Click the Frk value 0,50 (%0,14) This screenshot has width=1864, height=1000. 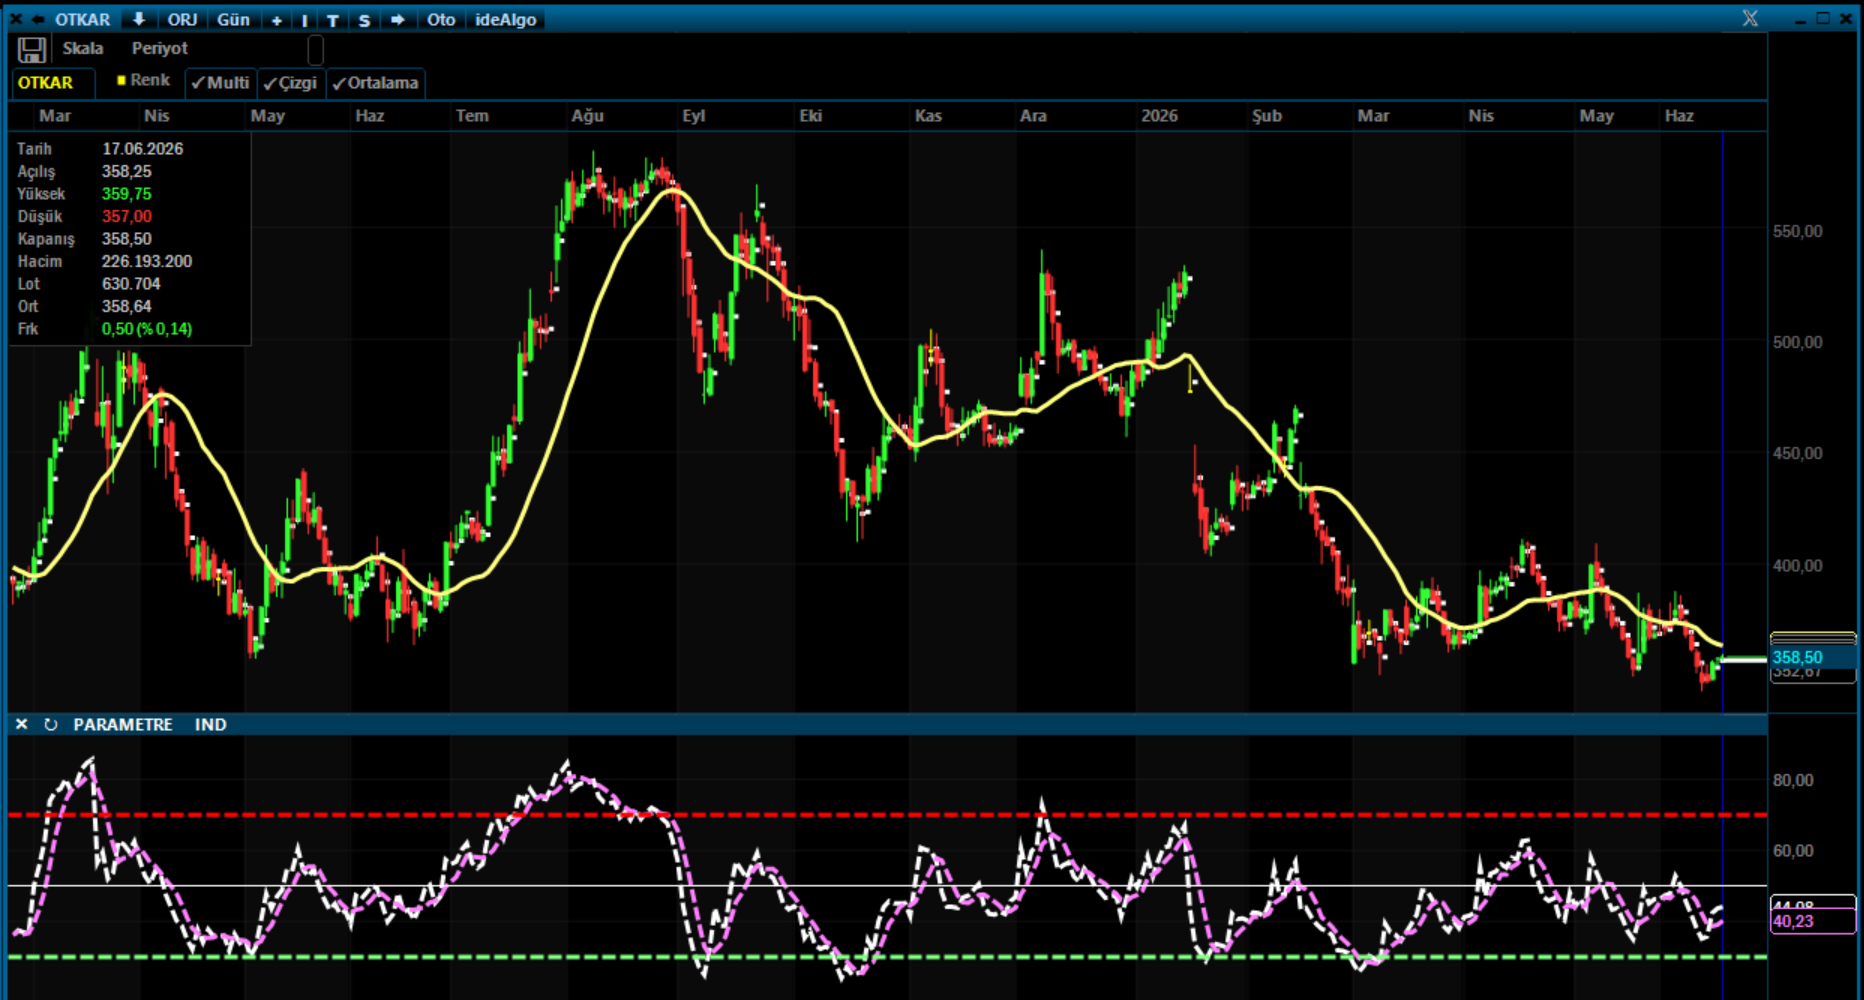146,329
